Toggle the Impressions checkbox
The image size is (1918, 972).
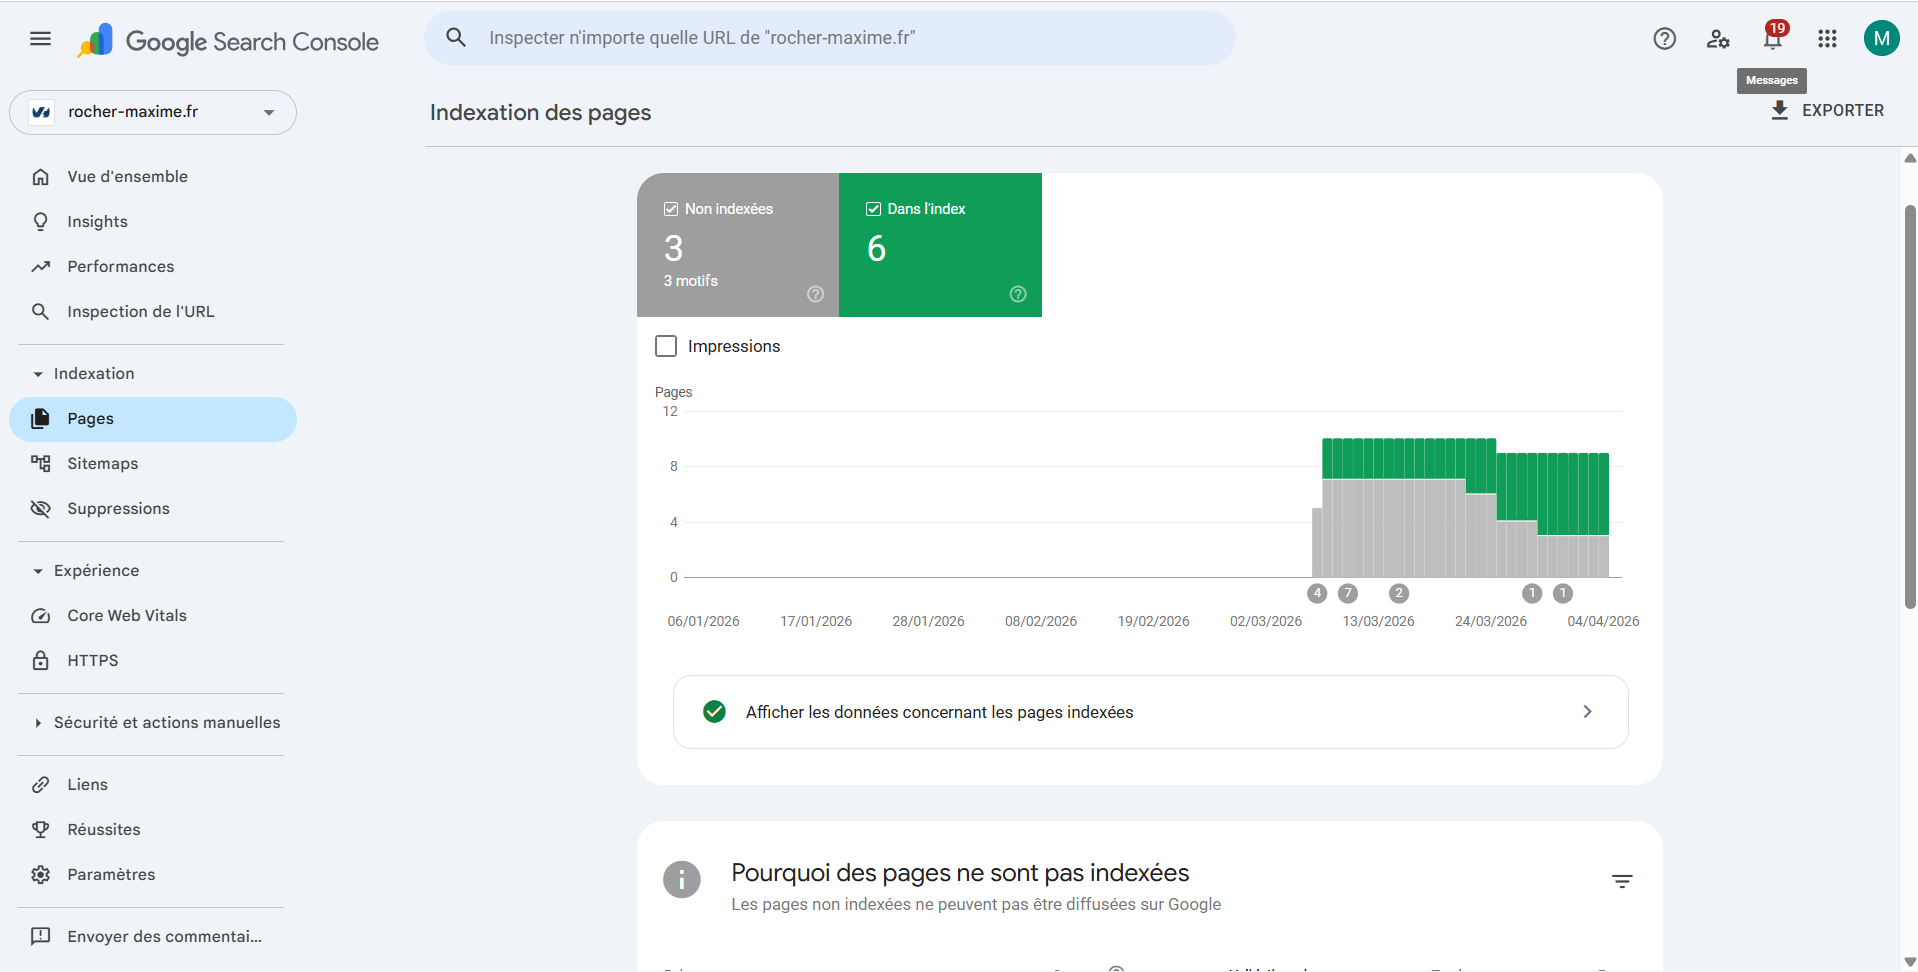[x=665, y=345]
